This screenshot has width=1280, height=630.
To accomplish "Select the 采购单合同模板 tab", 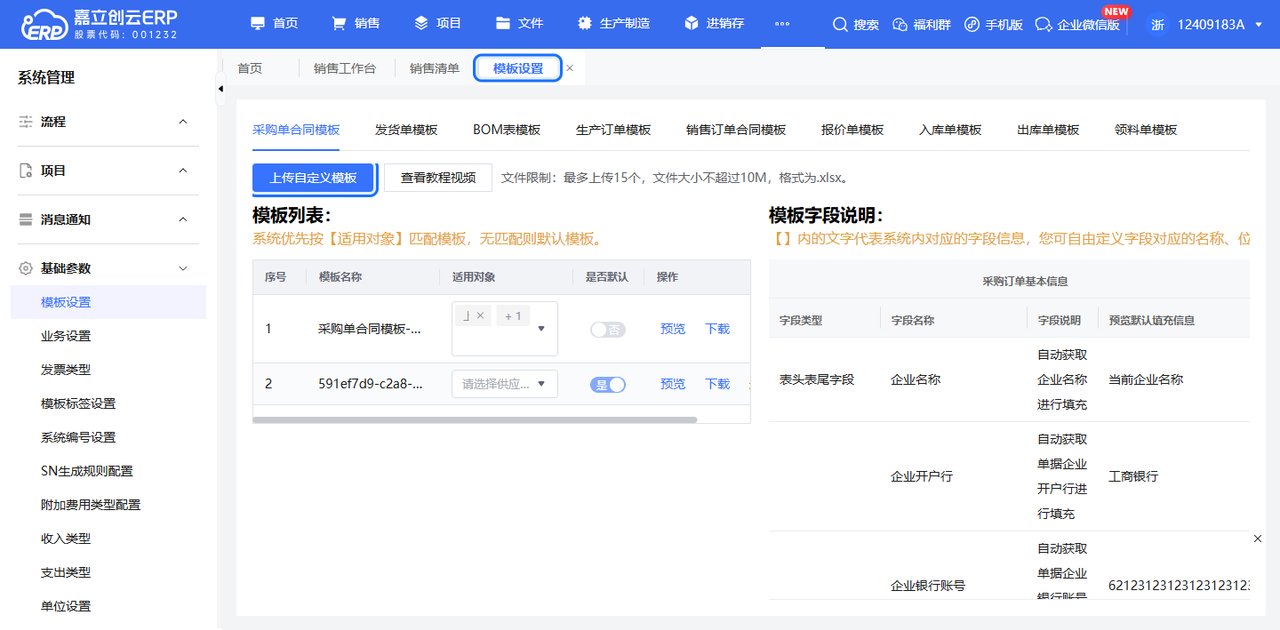I will (296, 130).
